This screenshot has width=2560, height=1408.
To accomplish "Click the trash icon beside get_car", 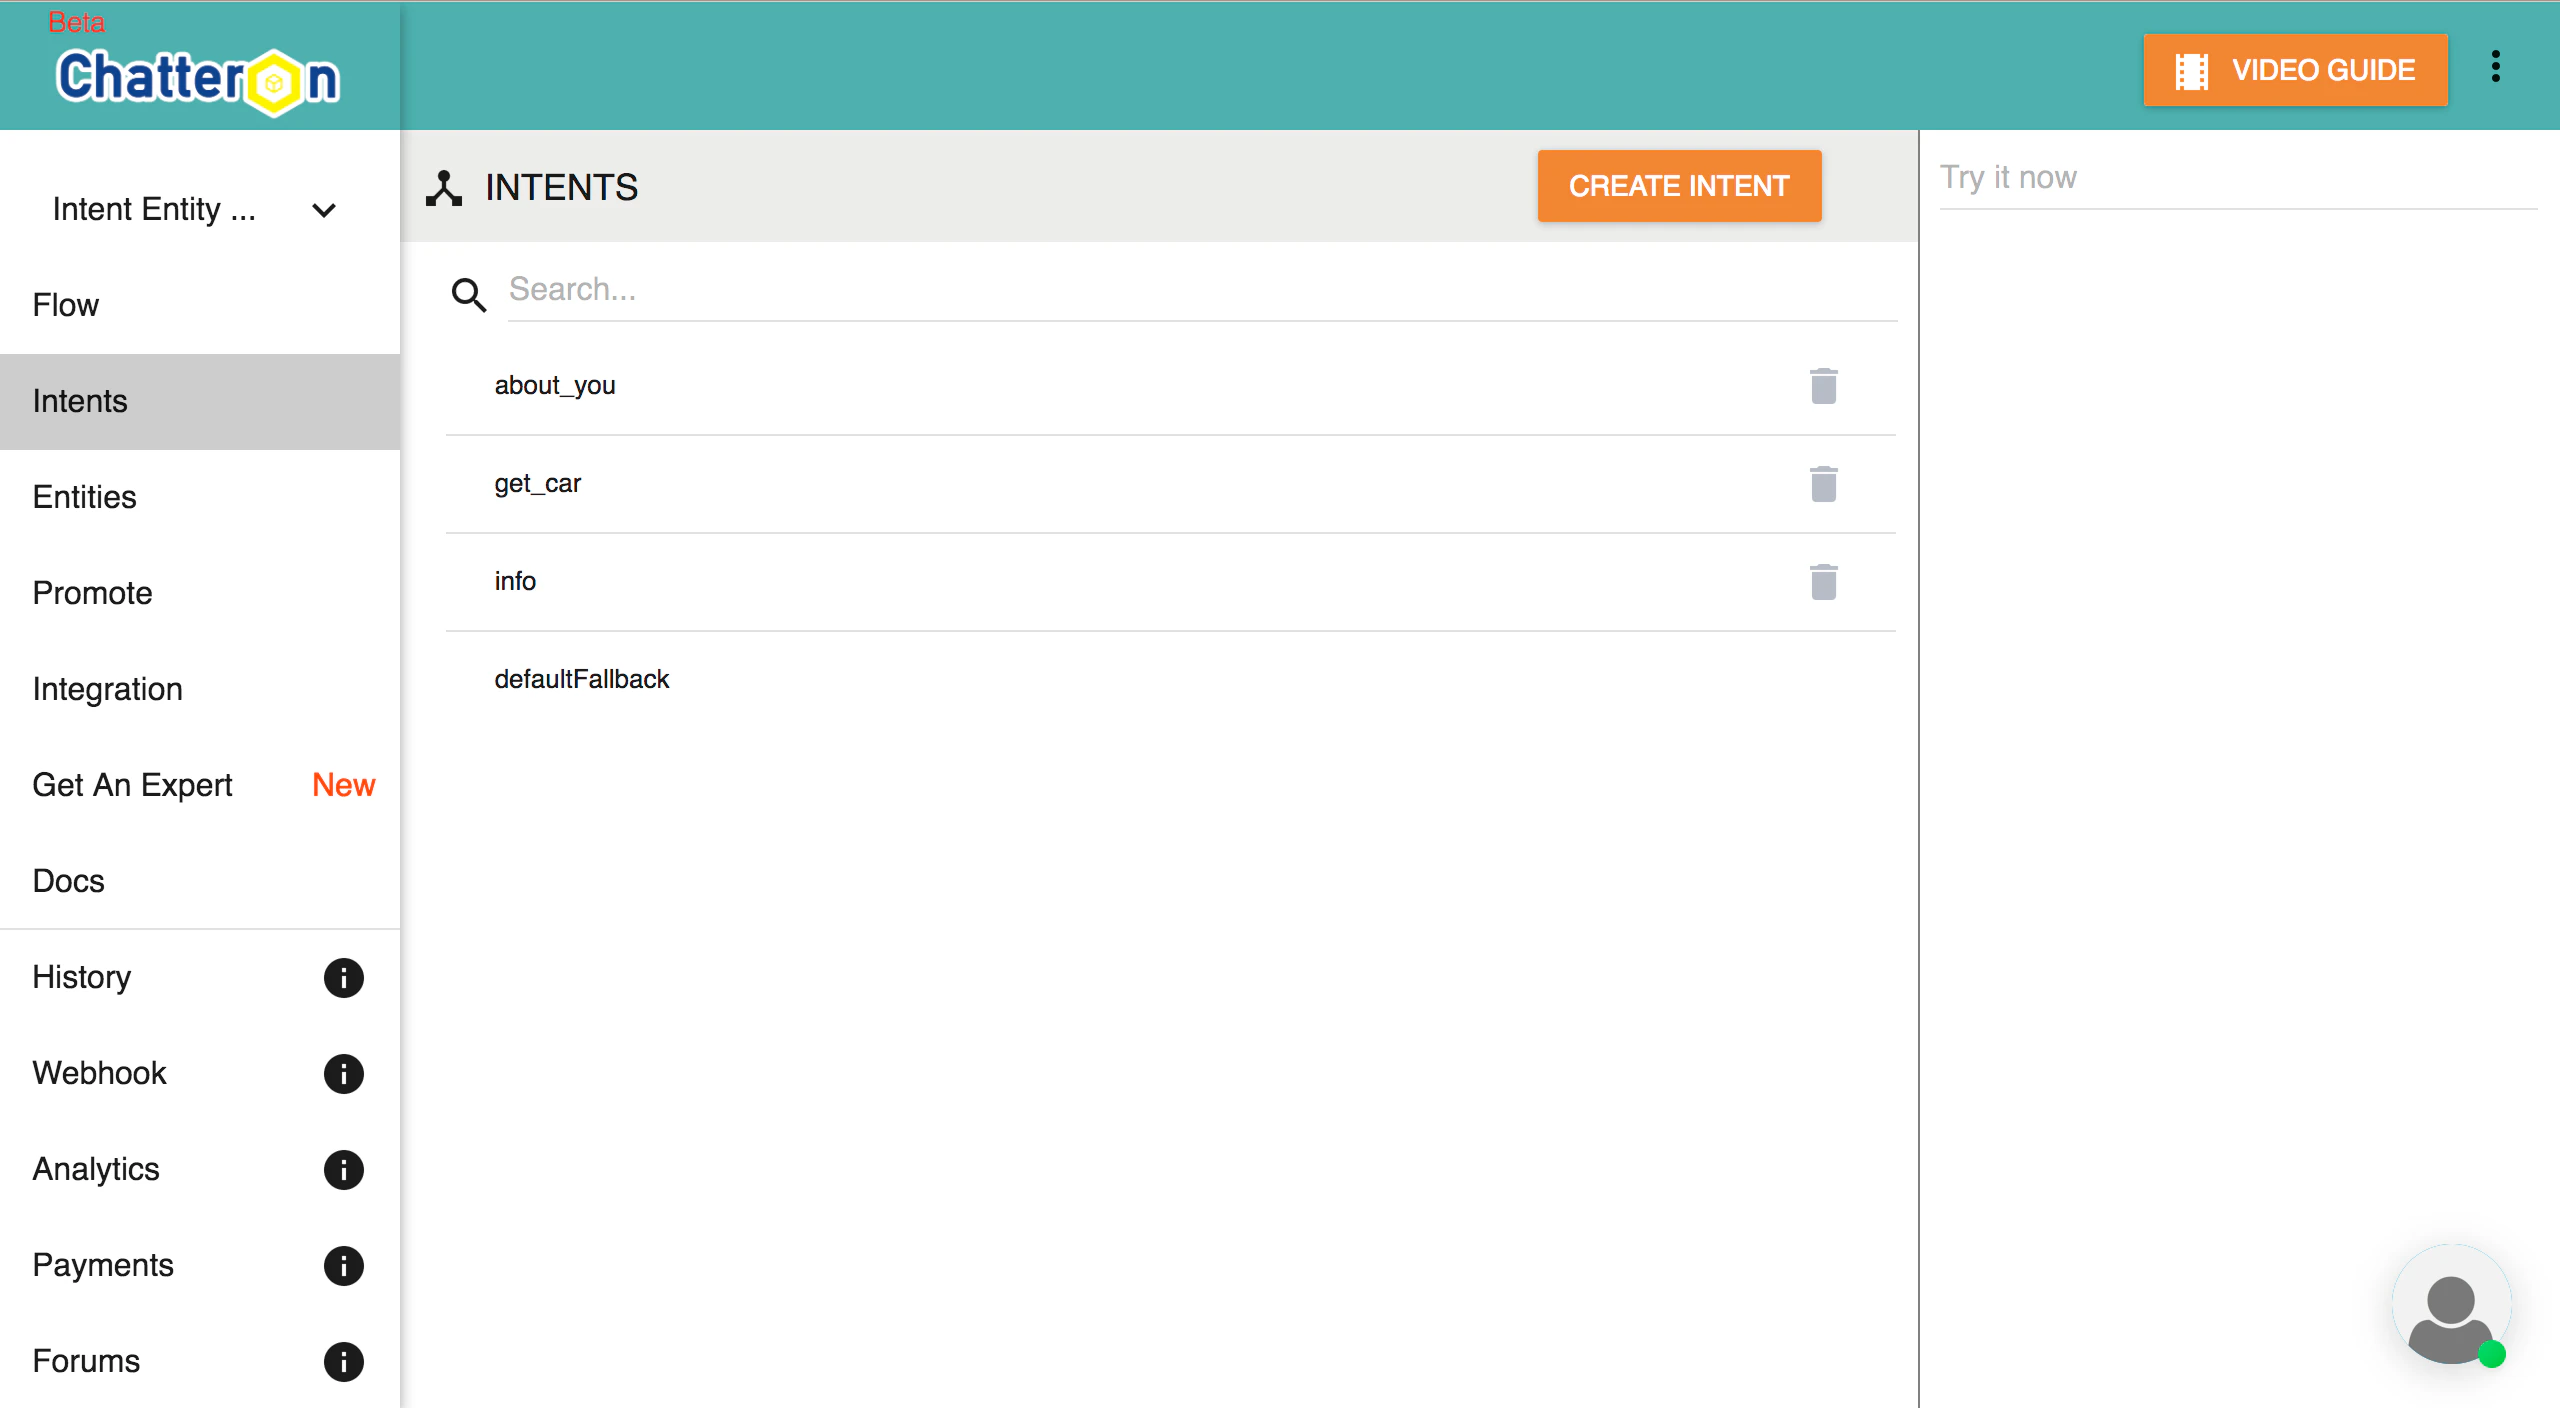I will [1823, 484].
